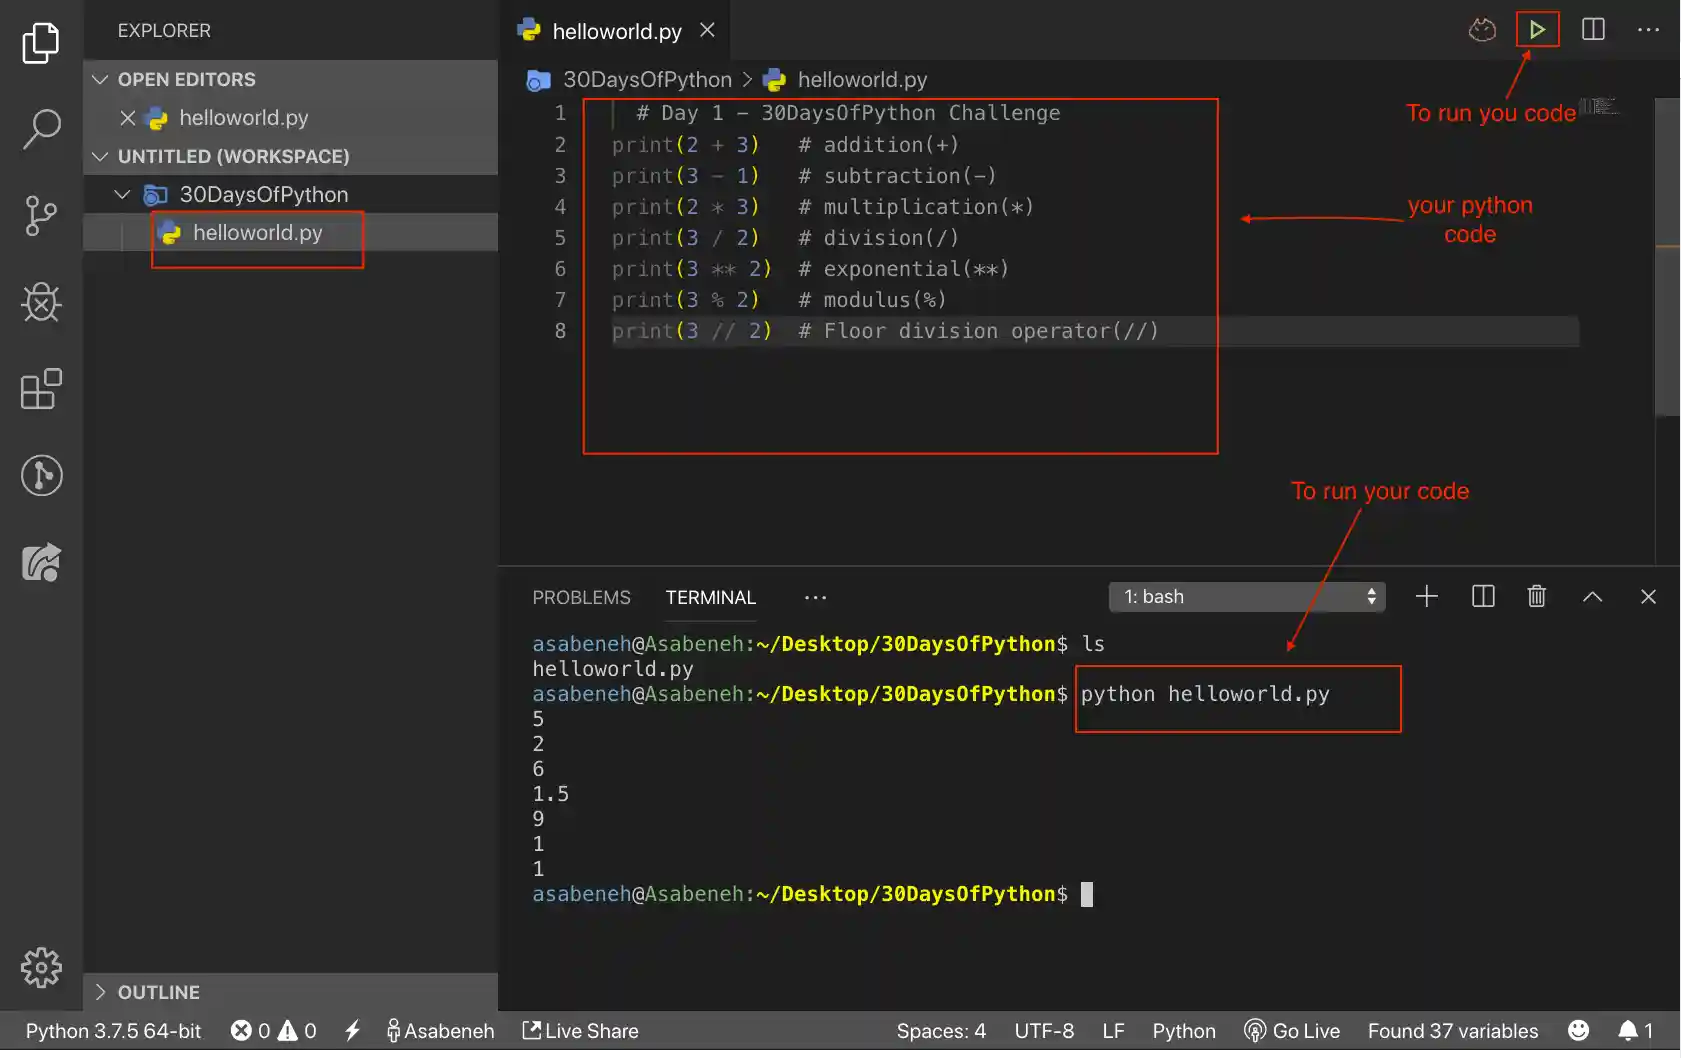
Task: Maximize the terminal panel with the chevron
Action: (x=1592, y=596)
